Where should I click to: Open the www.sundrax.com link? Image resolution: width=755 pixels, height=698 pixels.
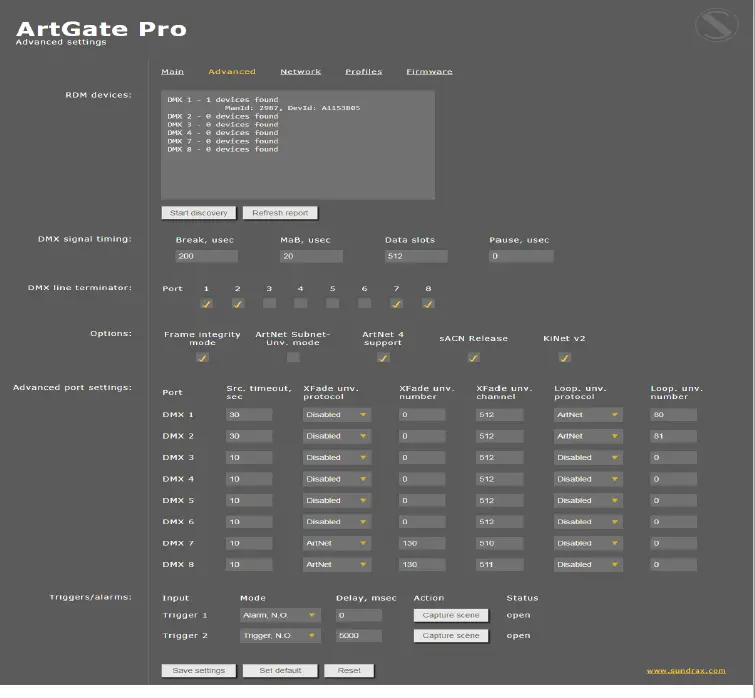click(686, 671)
